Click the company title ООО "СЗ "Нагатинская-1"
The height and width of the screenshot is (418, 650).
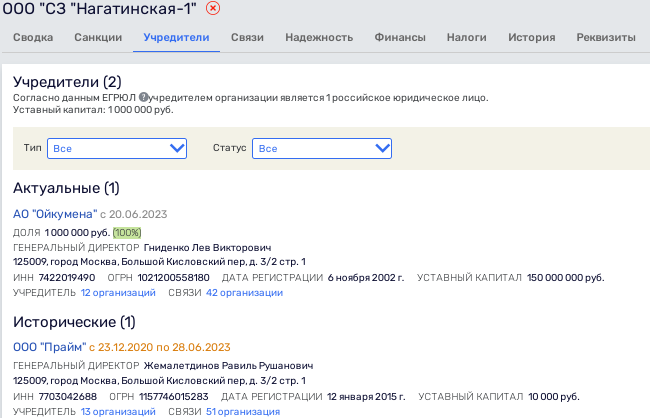99,8
